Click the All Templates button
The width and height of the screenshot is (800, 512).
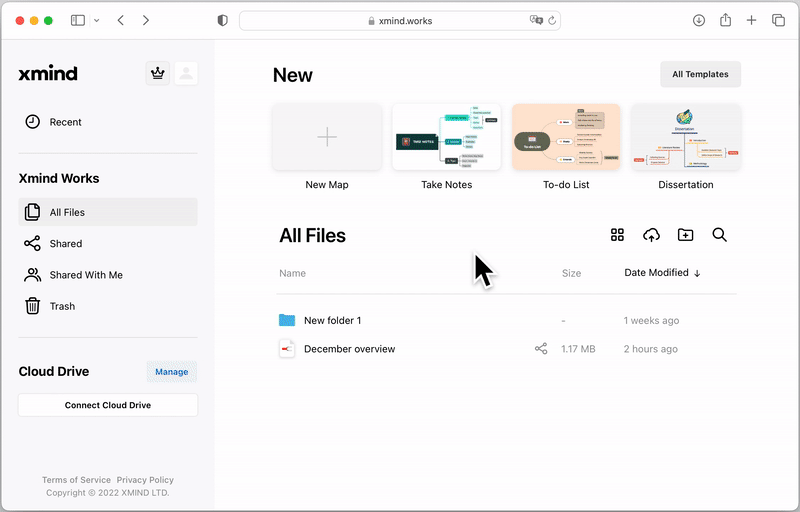(701, 74)
